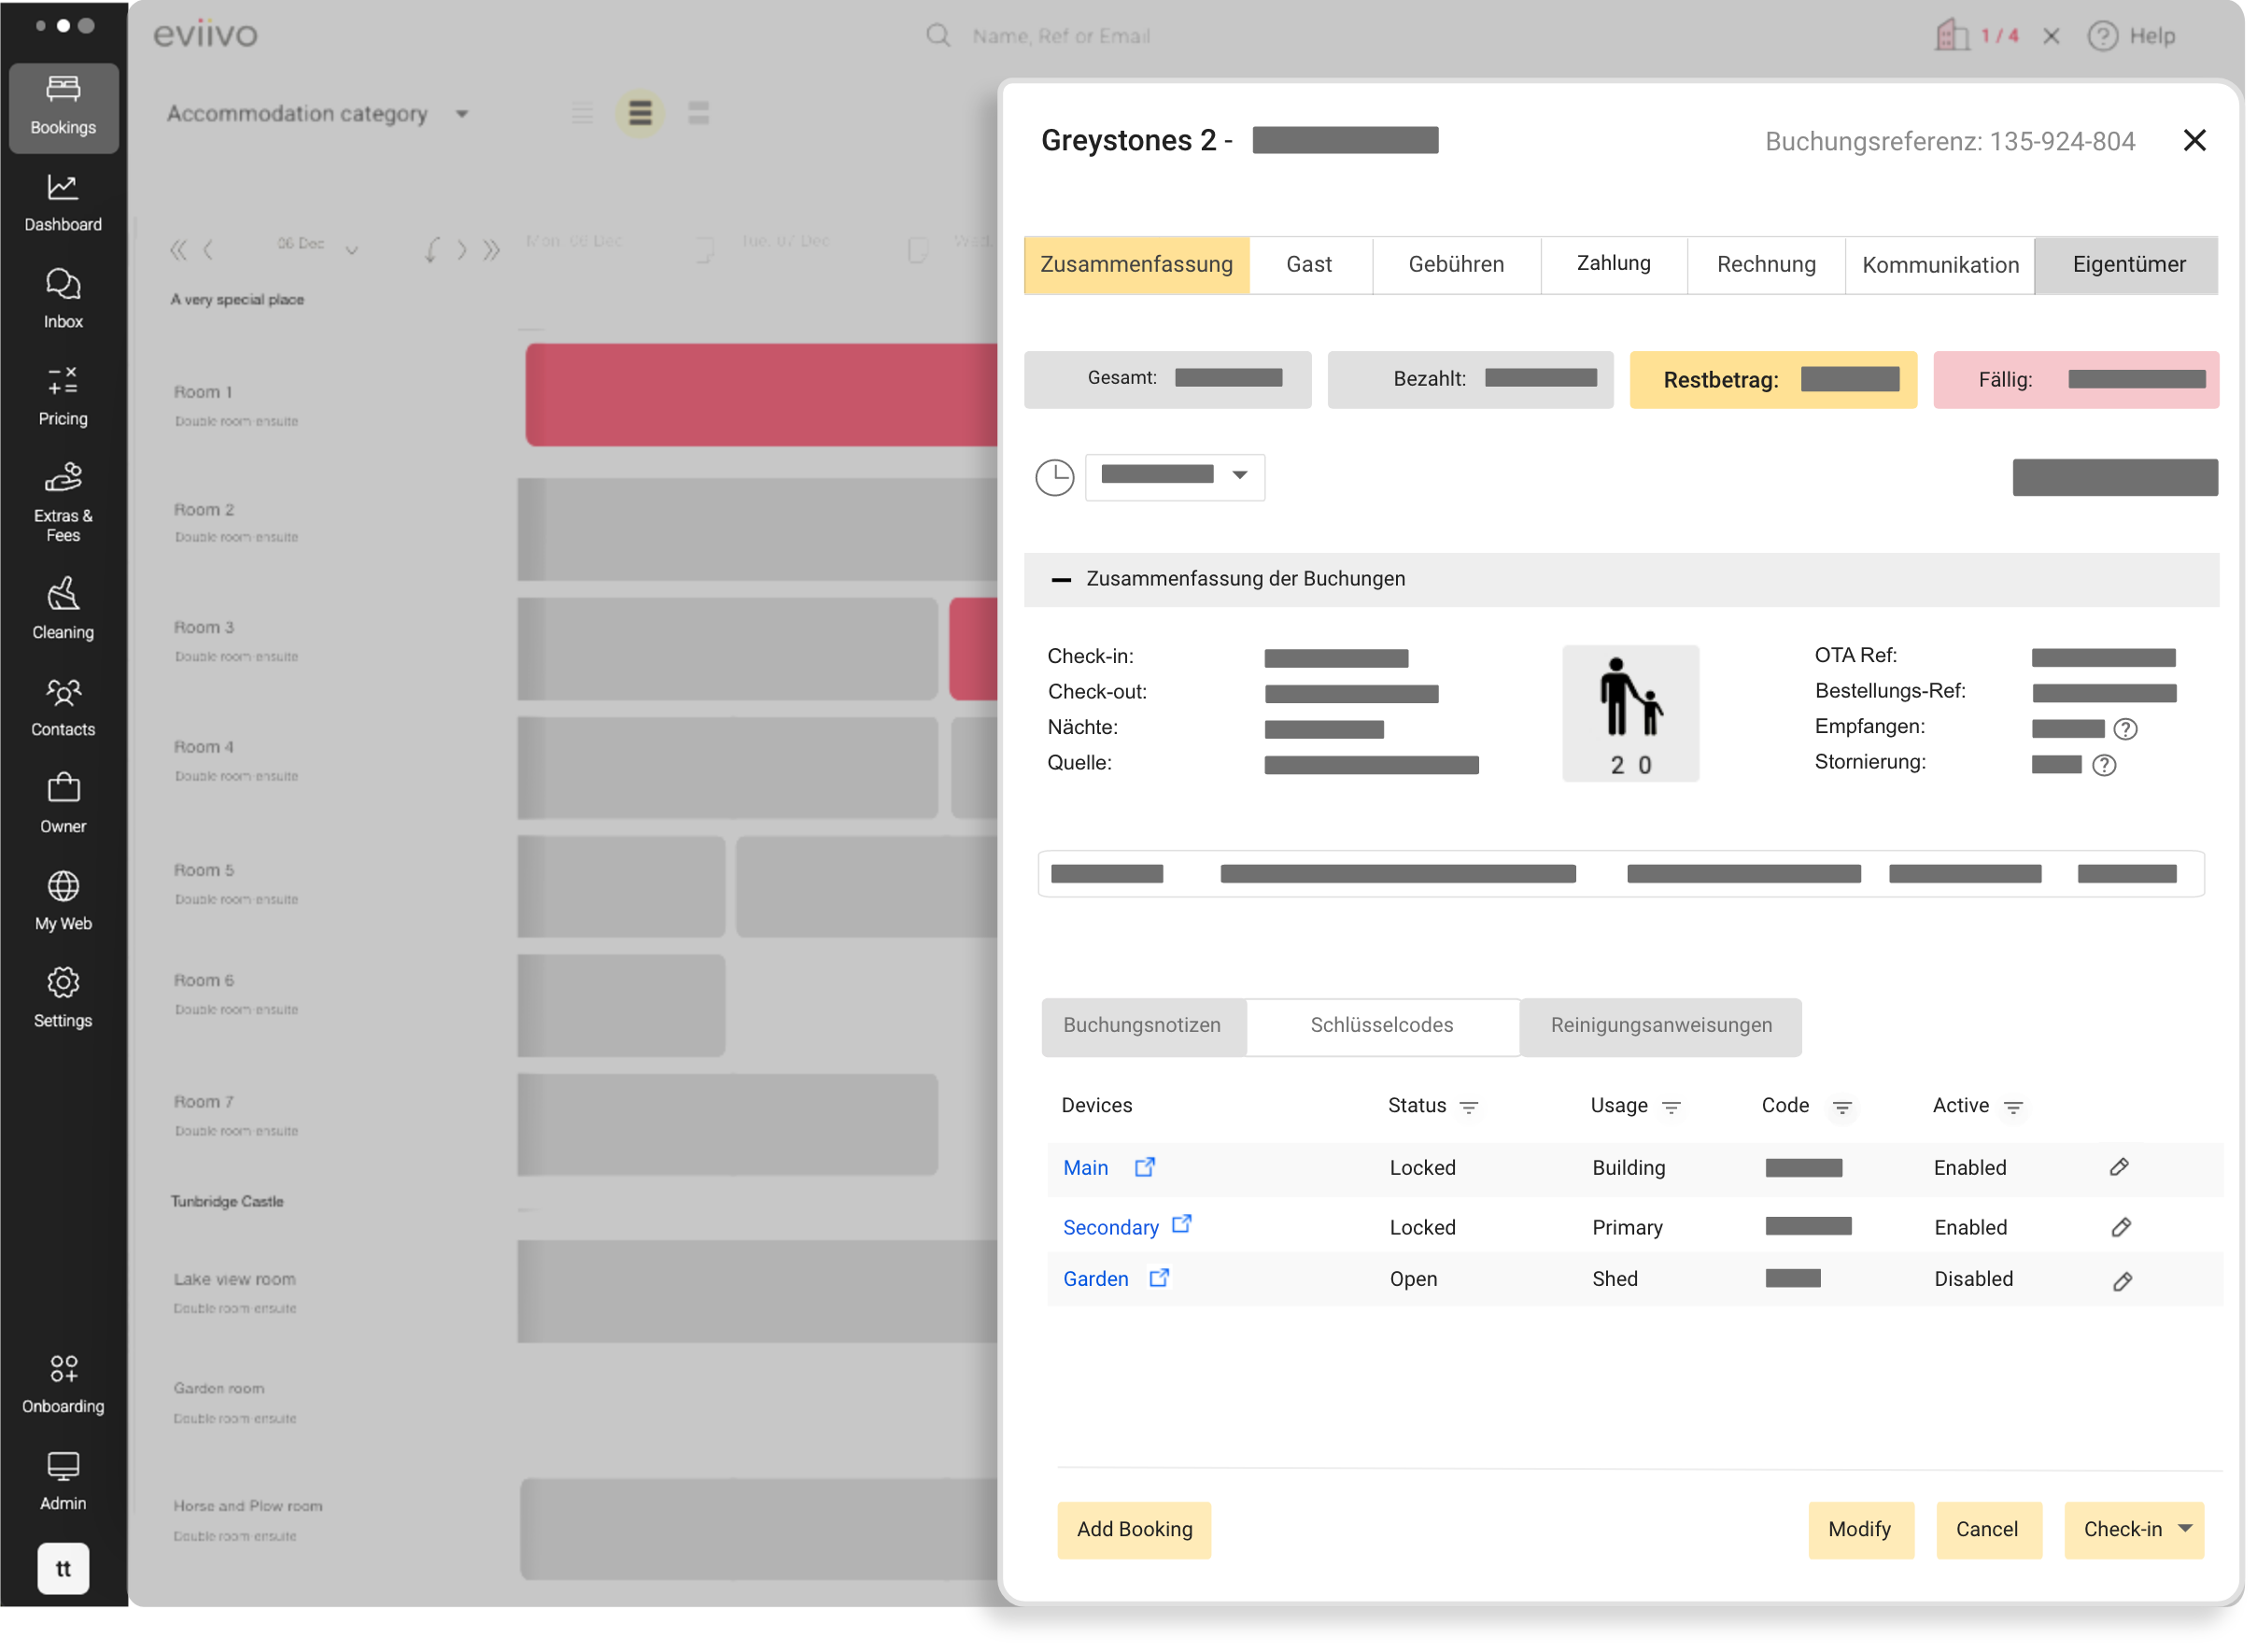Viewport: 2257px width, 1652px height.
Task: Open the Secondary device link
Action: coord(1110,1227)
